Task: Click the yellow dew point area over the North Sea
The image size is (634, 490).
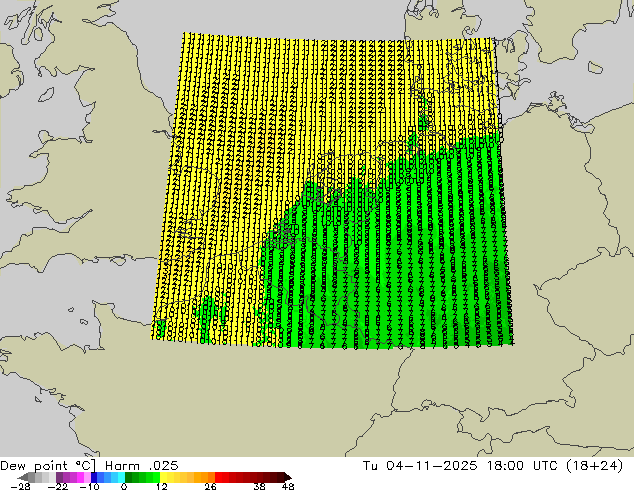Action: pos(283,101)
